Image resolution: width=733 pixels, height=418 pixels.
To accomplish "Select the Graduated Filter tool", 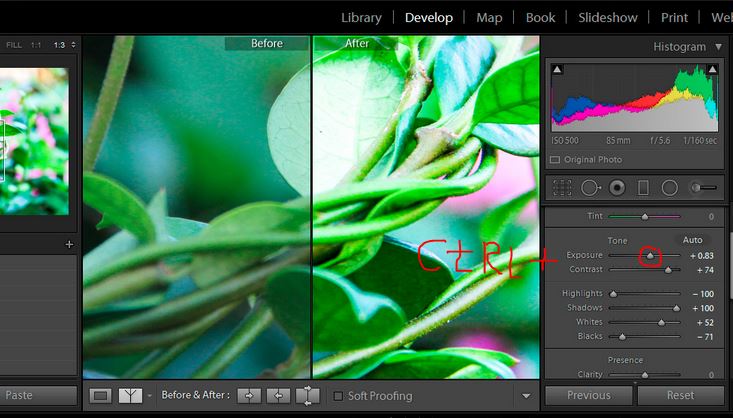I will point(643,187).
